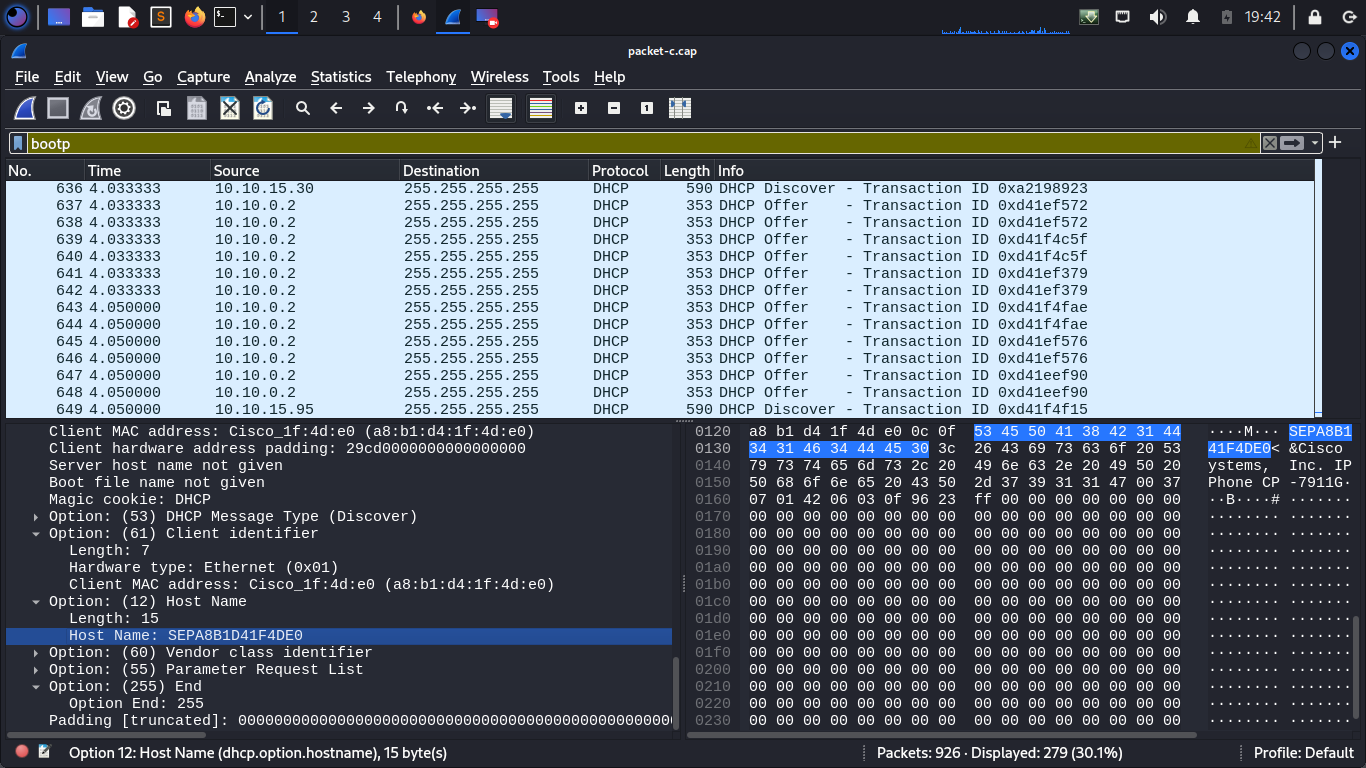1366x768 pixels.
Task: Open capture options gear icon
Action: coord(124,108)
